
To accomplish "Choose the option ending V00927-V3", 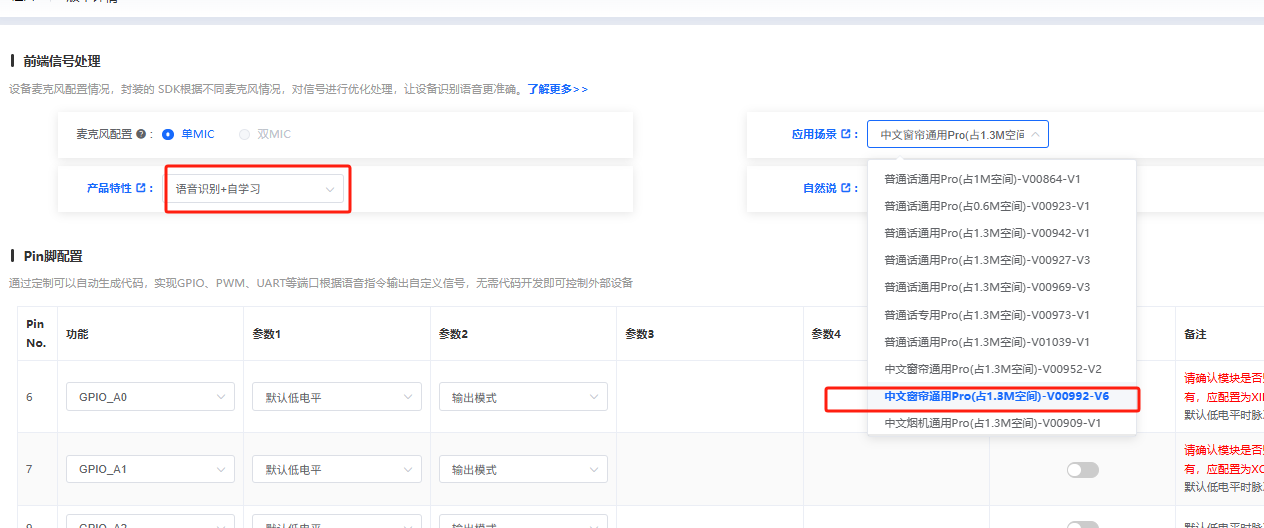I will [1002, 260].
